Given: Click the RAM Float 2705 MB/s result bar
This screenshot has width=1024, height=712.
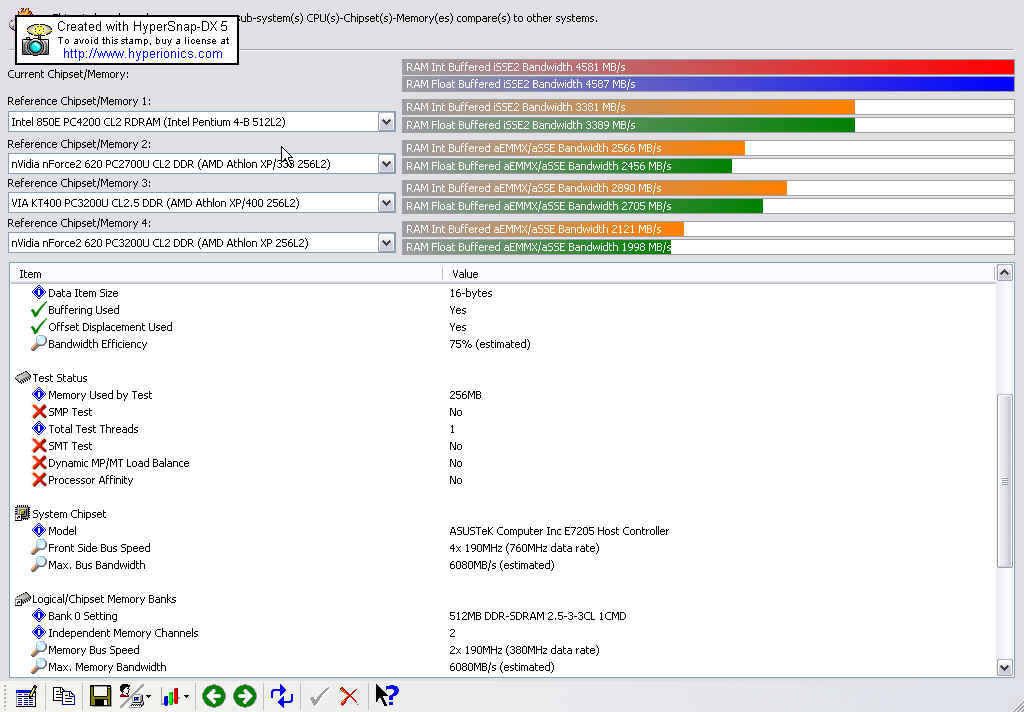Looking at the screenshot, I should point(583,206).
